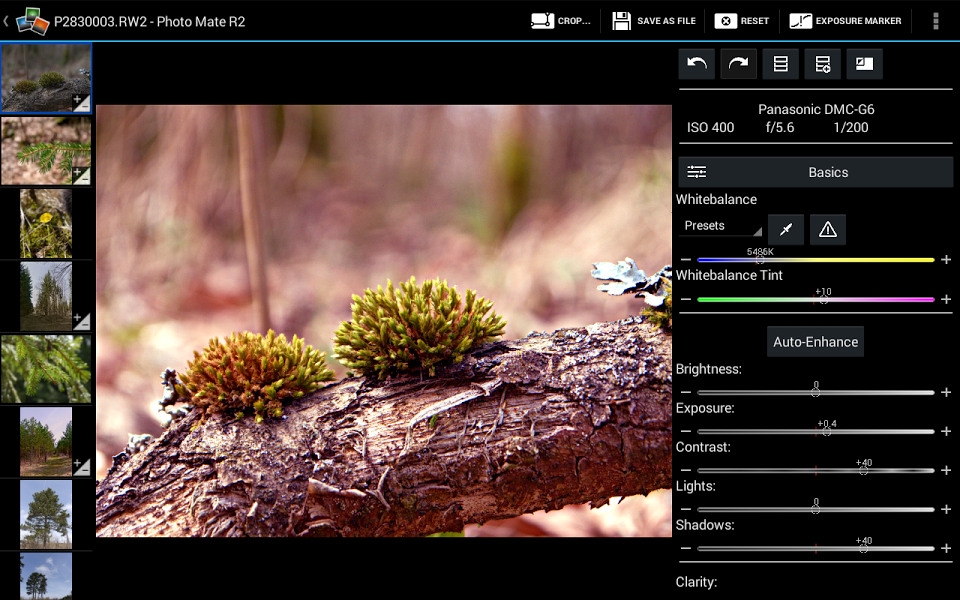The height and width of the screenshot is (600, 960).
Task: Click the redo arrow icon
Action: [738, 64]
